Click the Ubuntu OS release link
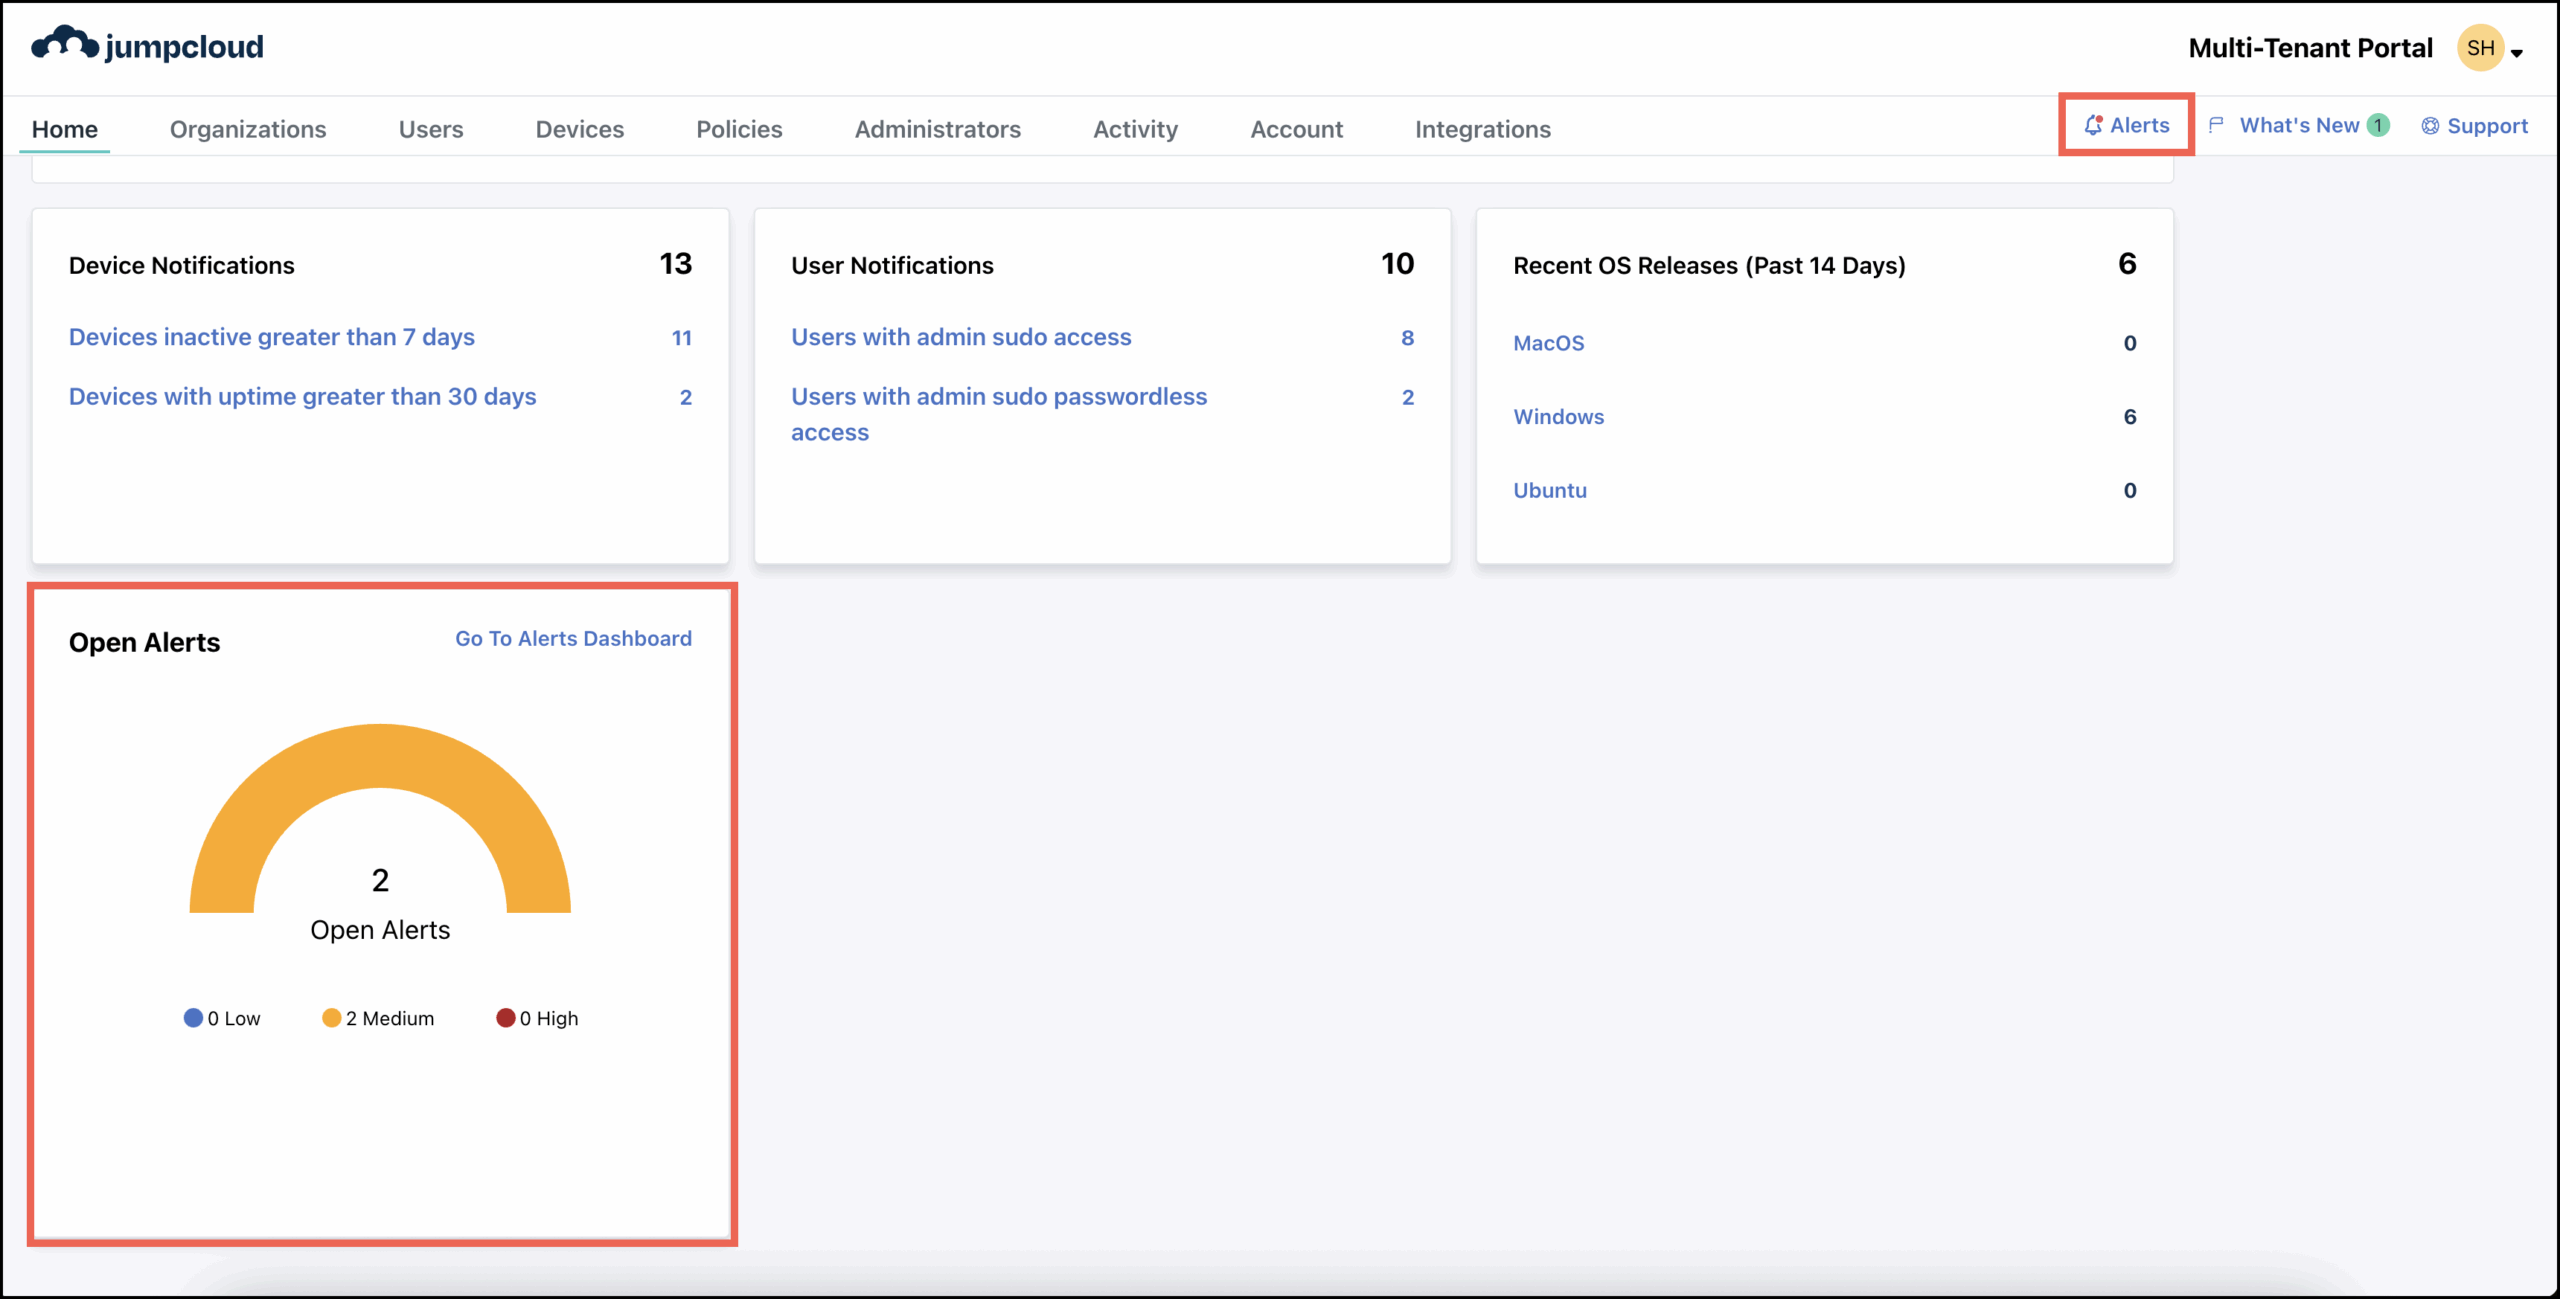Image resolution: width=2560 pixels, height=1299 pixels. [1549, 490]
